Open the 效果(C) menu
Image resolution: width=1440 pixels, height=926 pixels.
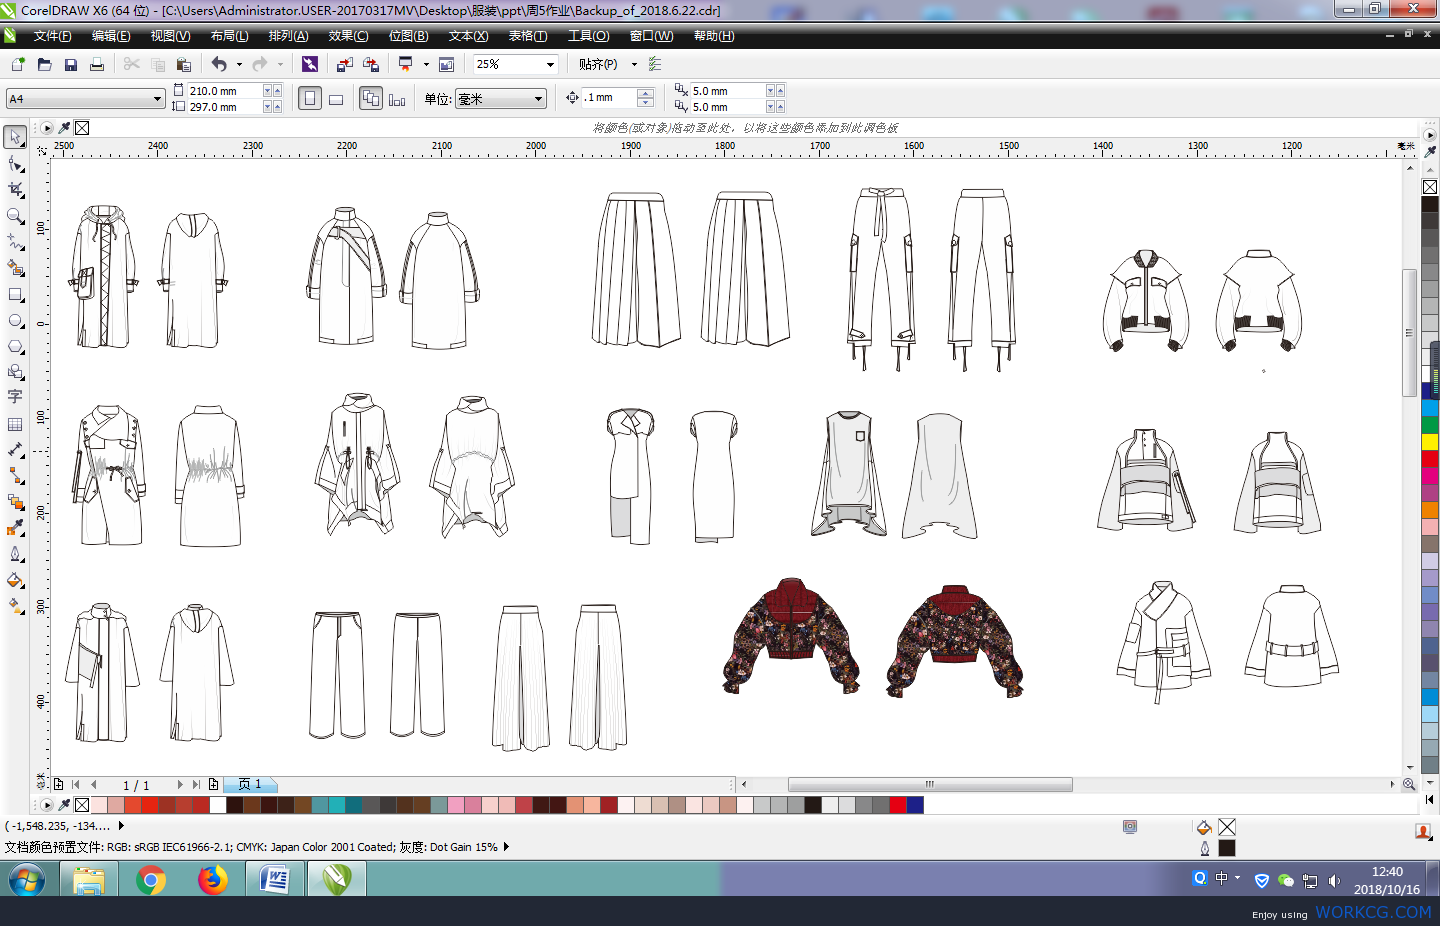click(348, 36)
